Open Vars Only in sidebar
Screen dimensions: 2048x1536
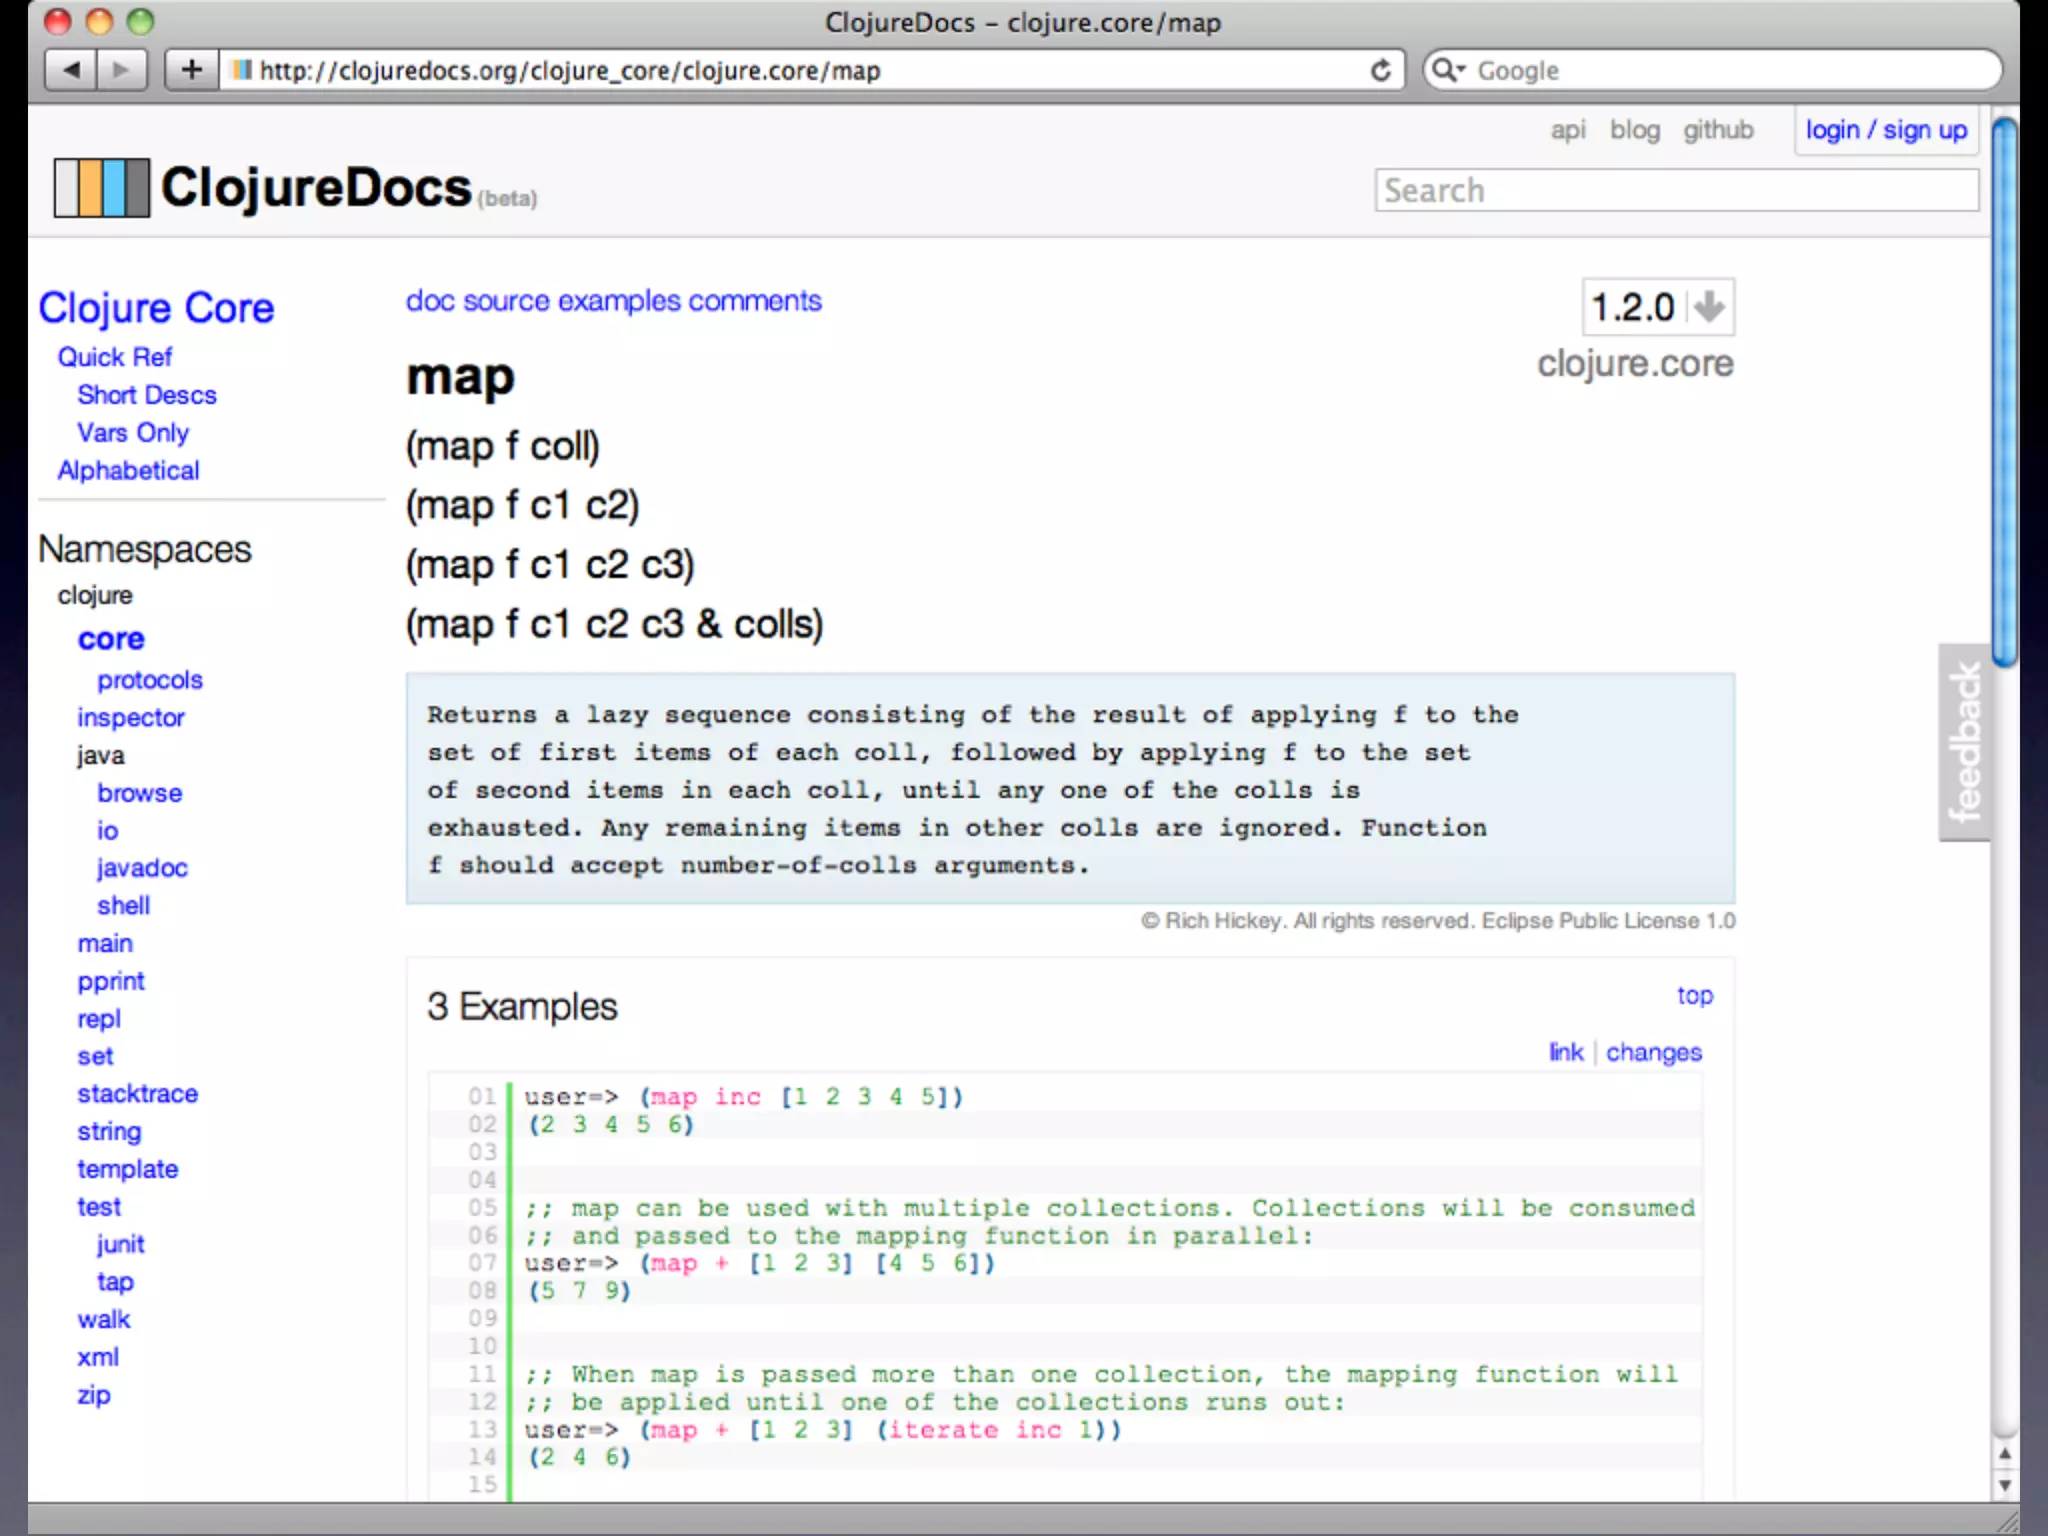133,433
